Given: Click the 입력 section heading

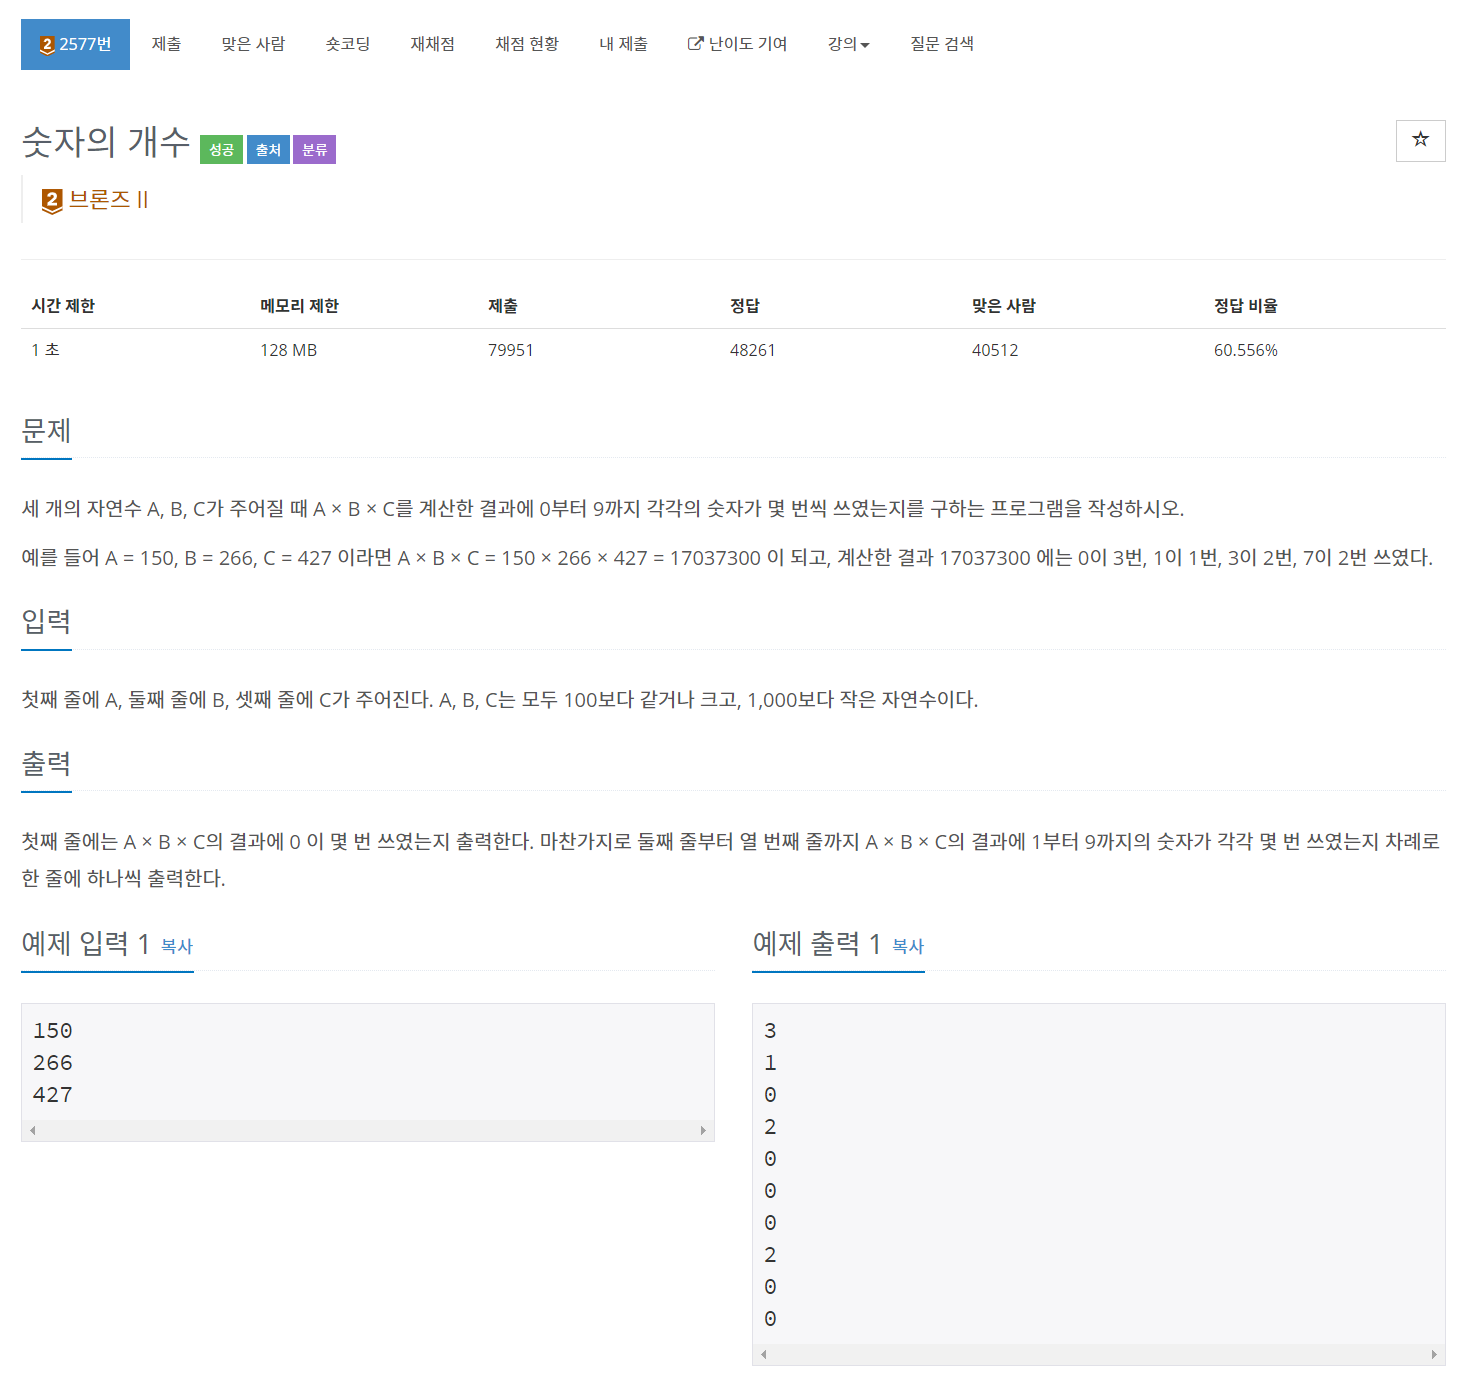Looking at the screenshot, I should point(46,622).
